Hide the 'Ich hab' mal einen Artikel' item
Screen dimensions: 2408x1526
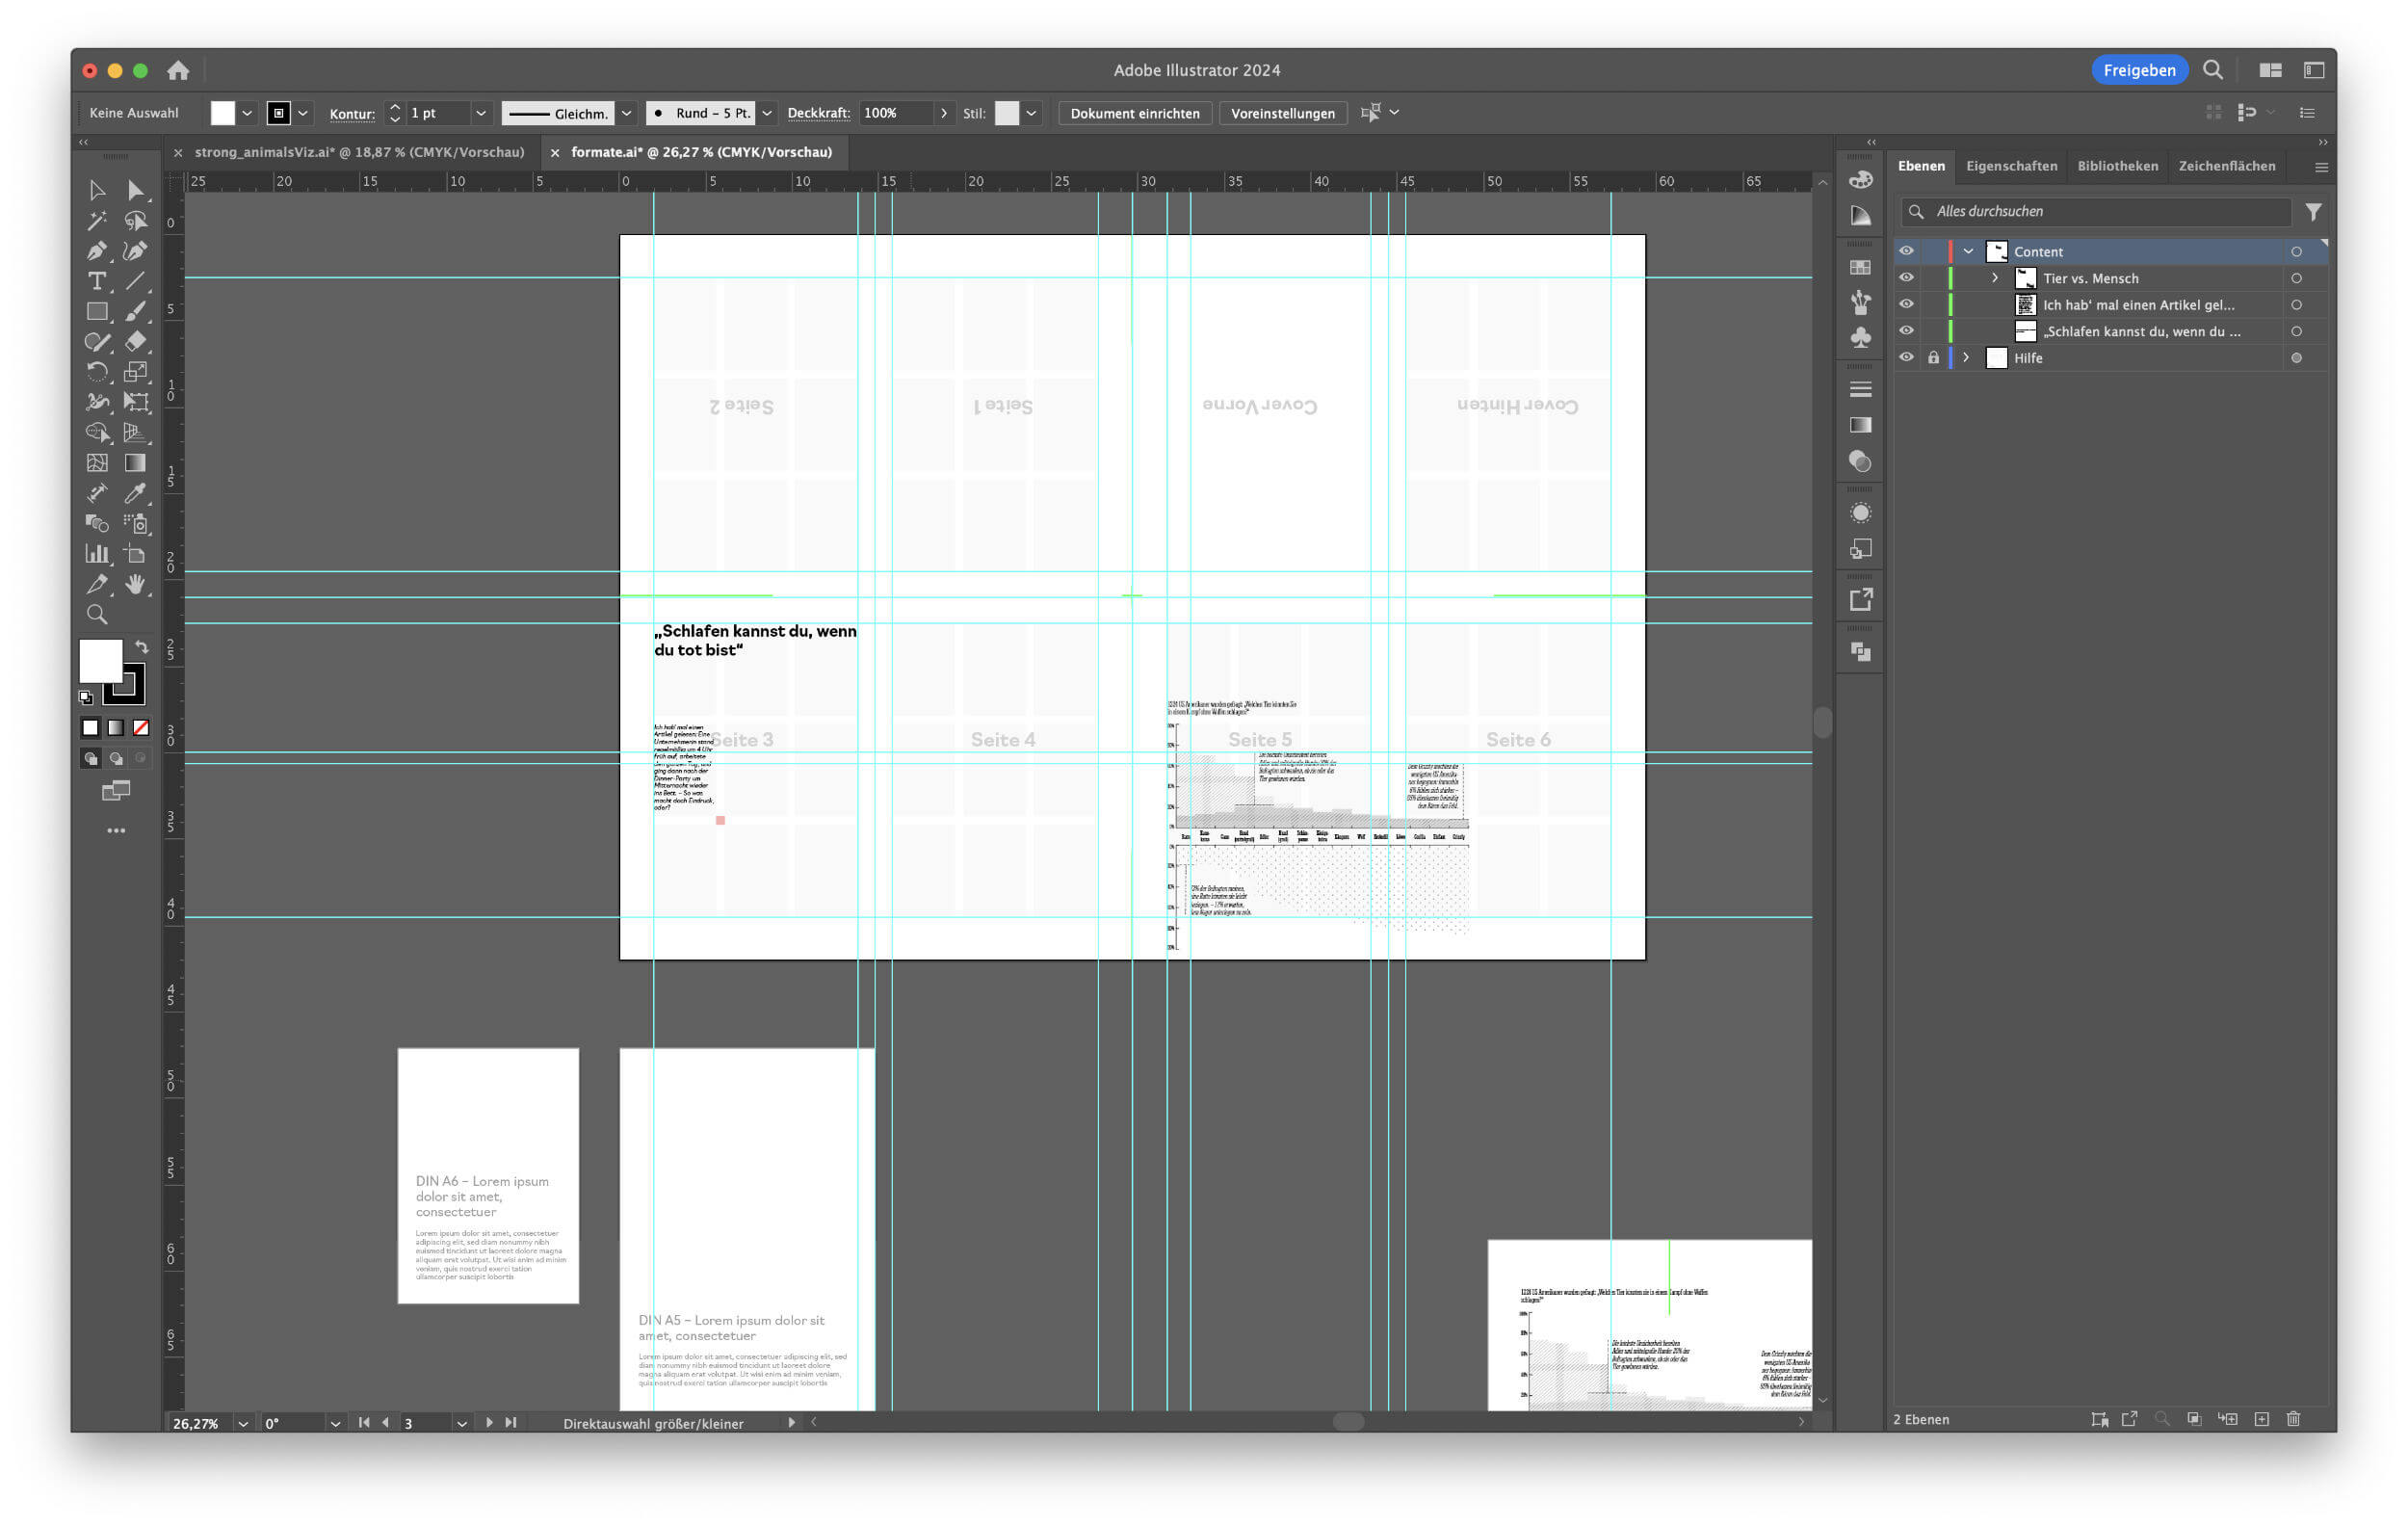[1906, 304]
